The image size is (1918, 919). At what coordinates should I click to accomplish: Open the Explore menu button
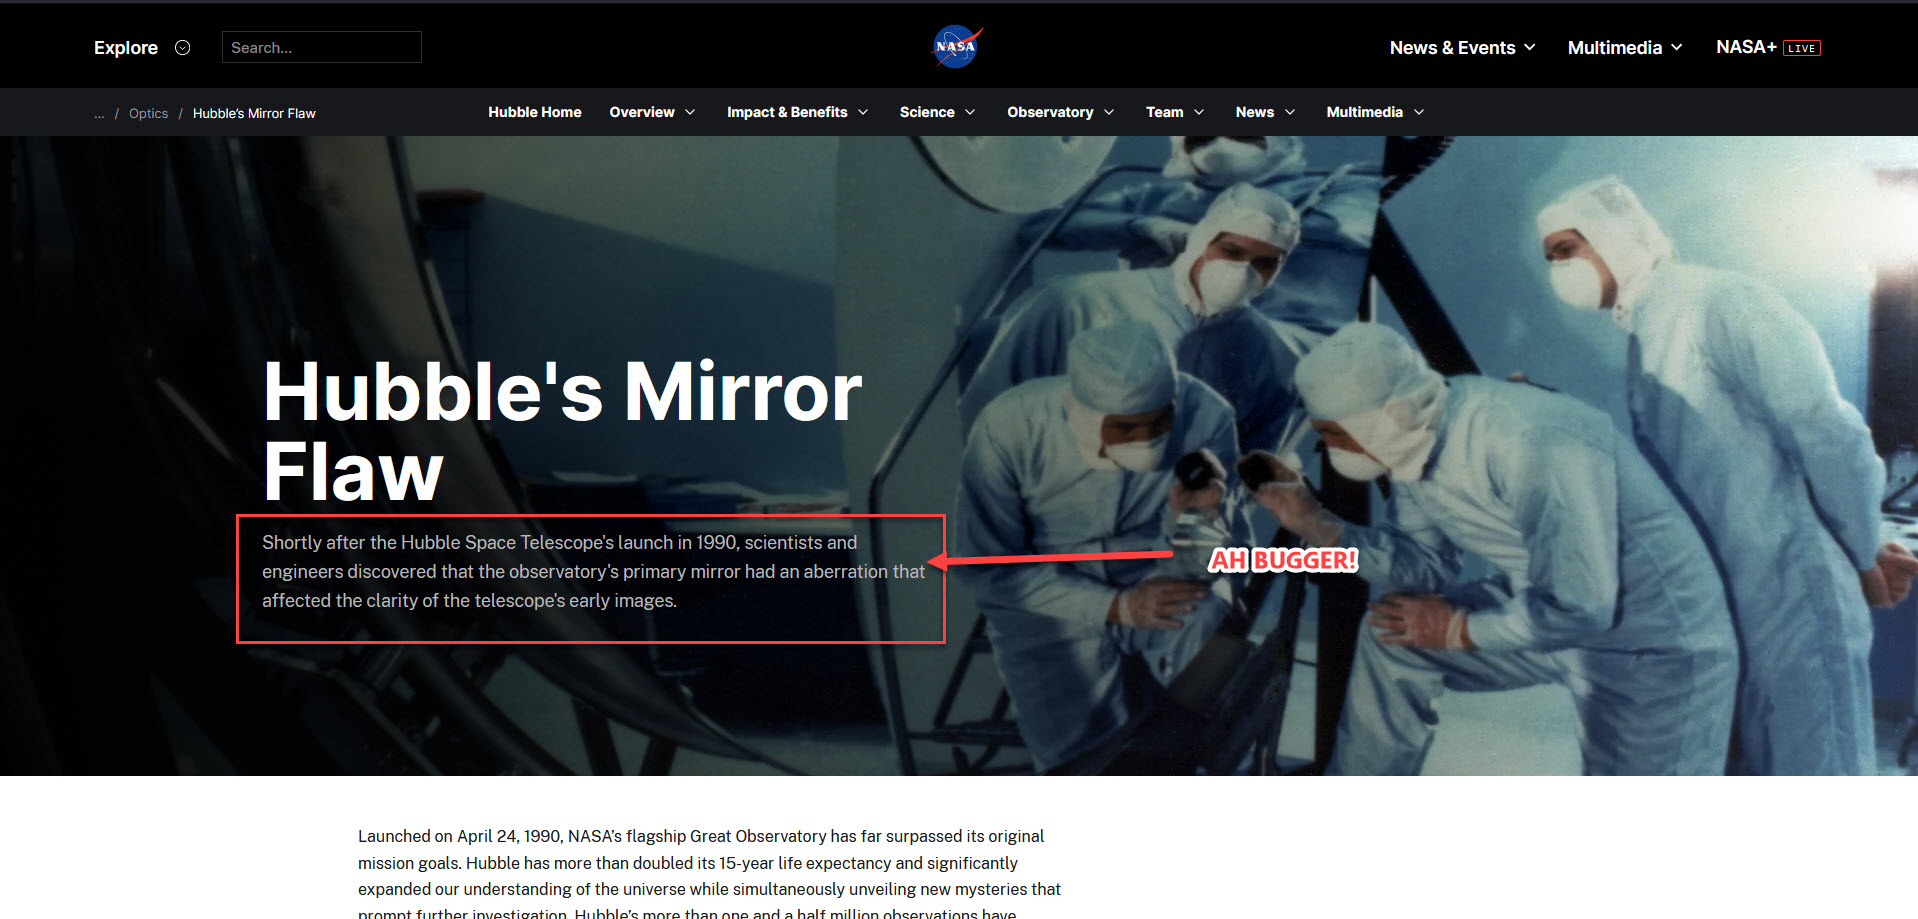pyautogui.click(x=141, y=48)
